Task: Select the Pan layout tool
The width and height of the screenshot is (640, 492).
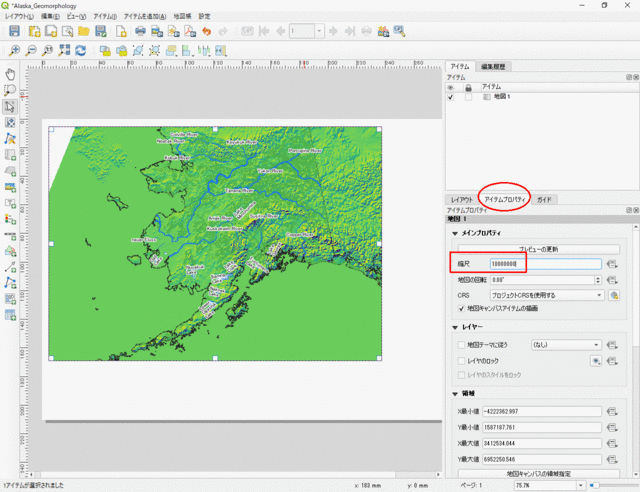Action: click(x=10, y=74)
